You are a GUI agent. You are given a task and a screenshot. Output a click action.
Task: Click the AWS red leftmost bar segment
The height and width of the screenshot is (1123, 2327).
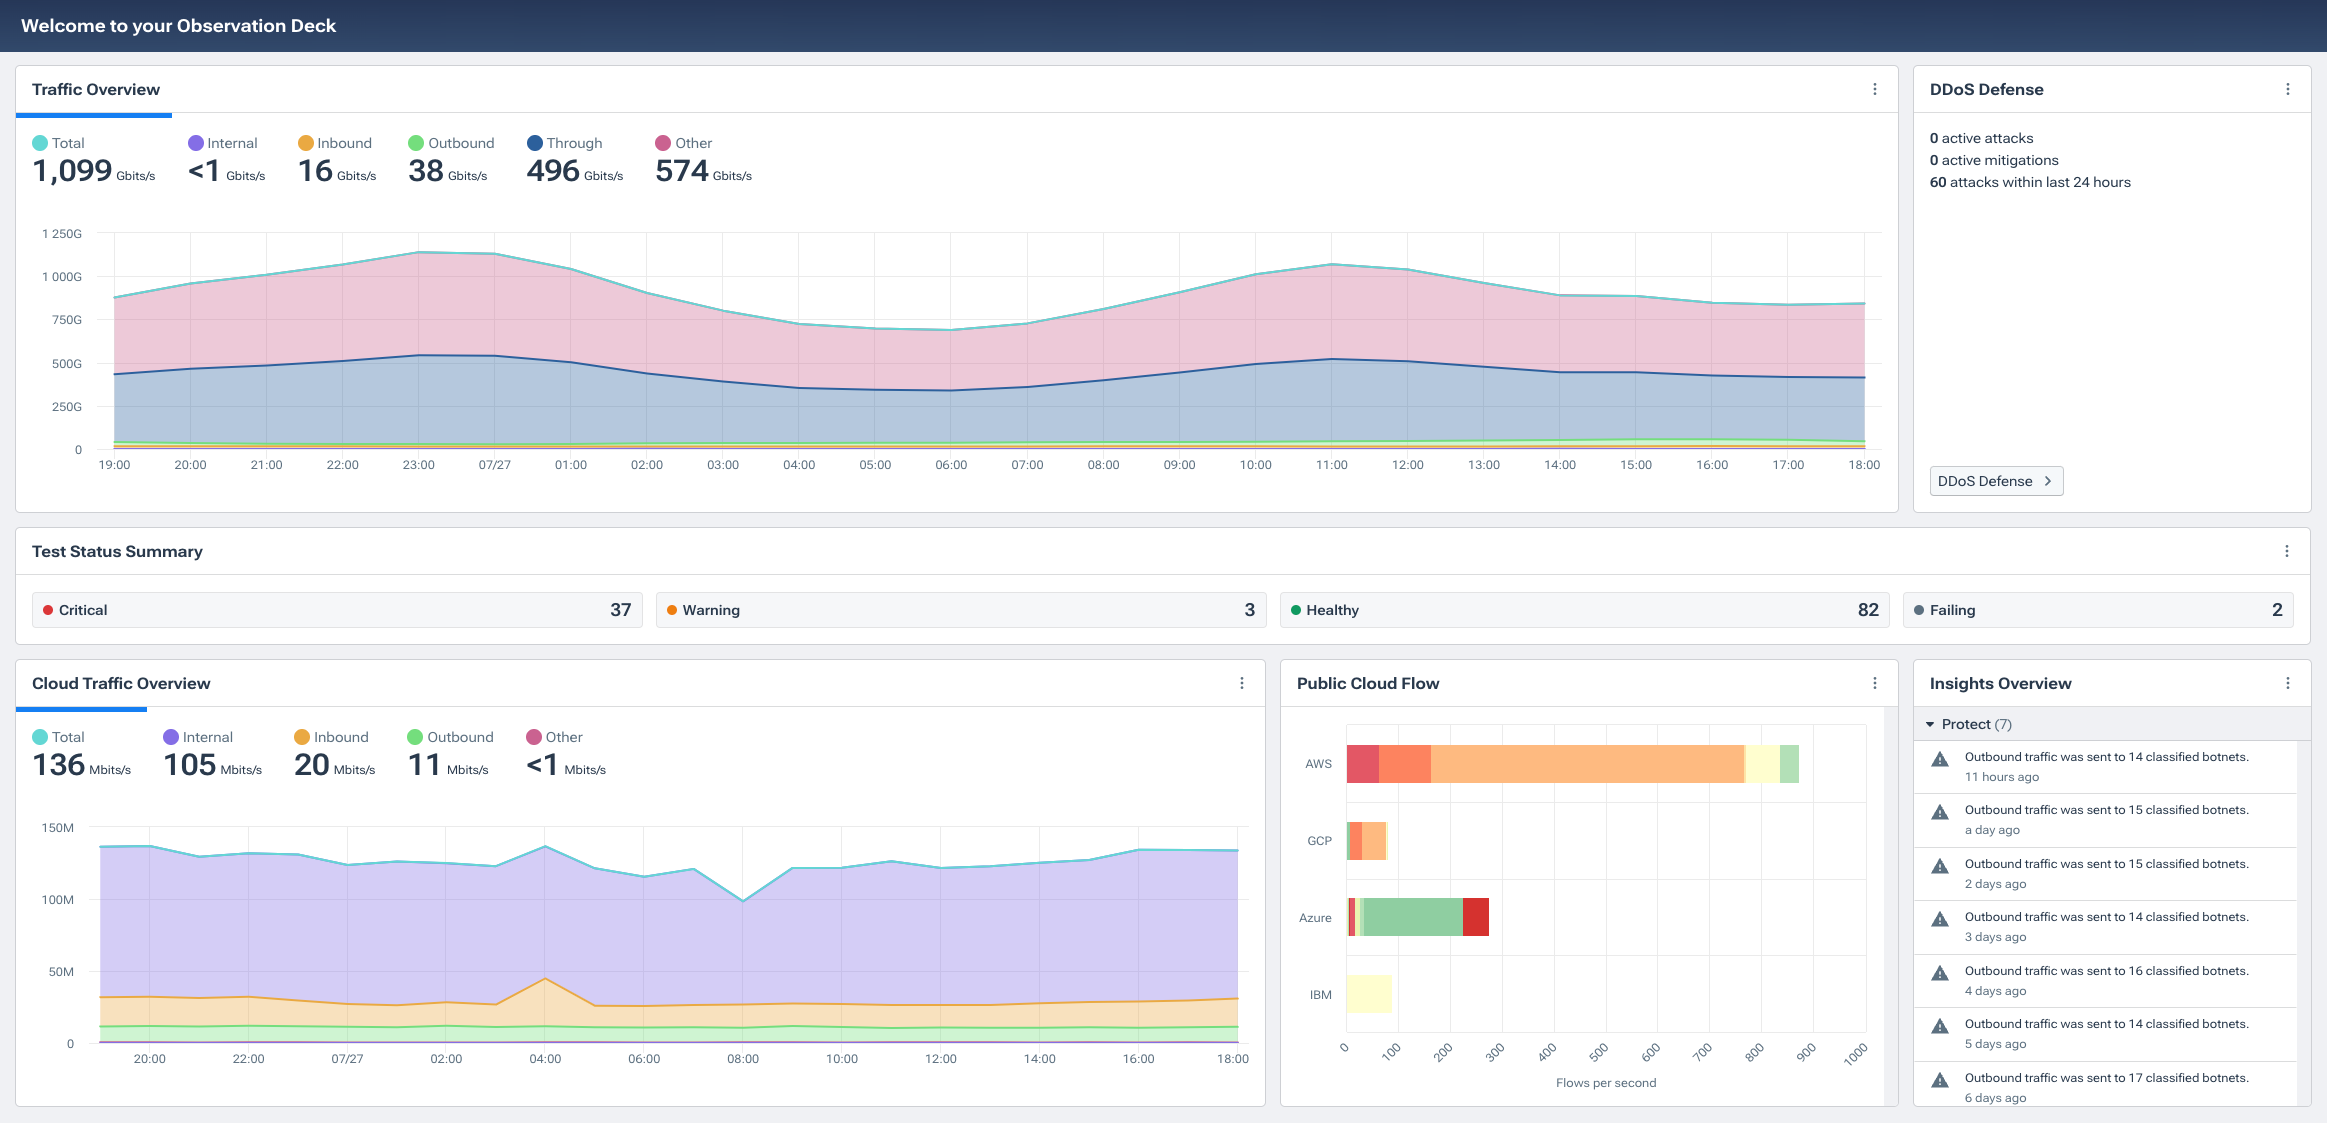[x=1363, y=764]
